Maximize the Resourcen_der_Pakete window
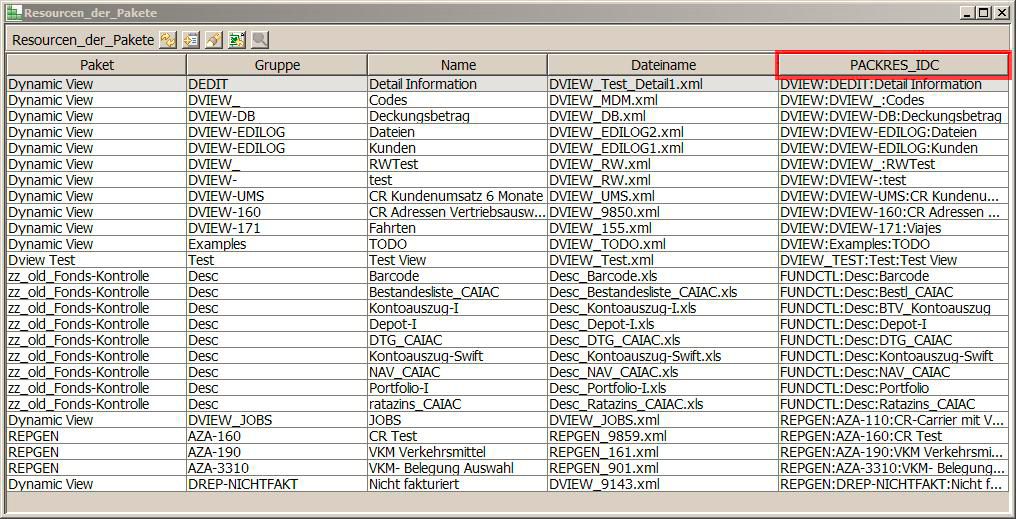Image resolution: width=1016 pixels, height=519 pixels. [985, 12]
